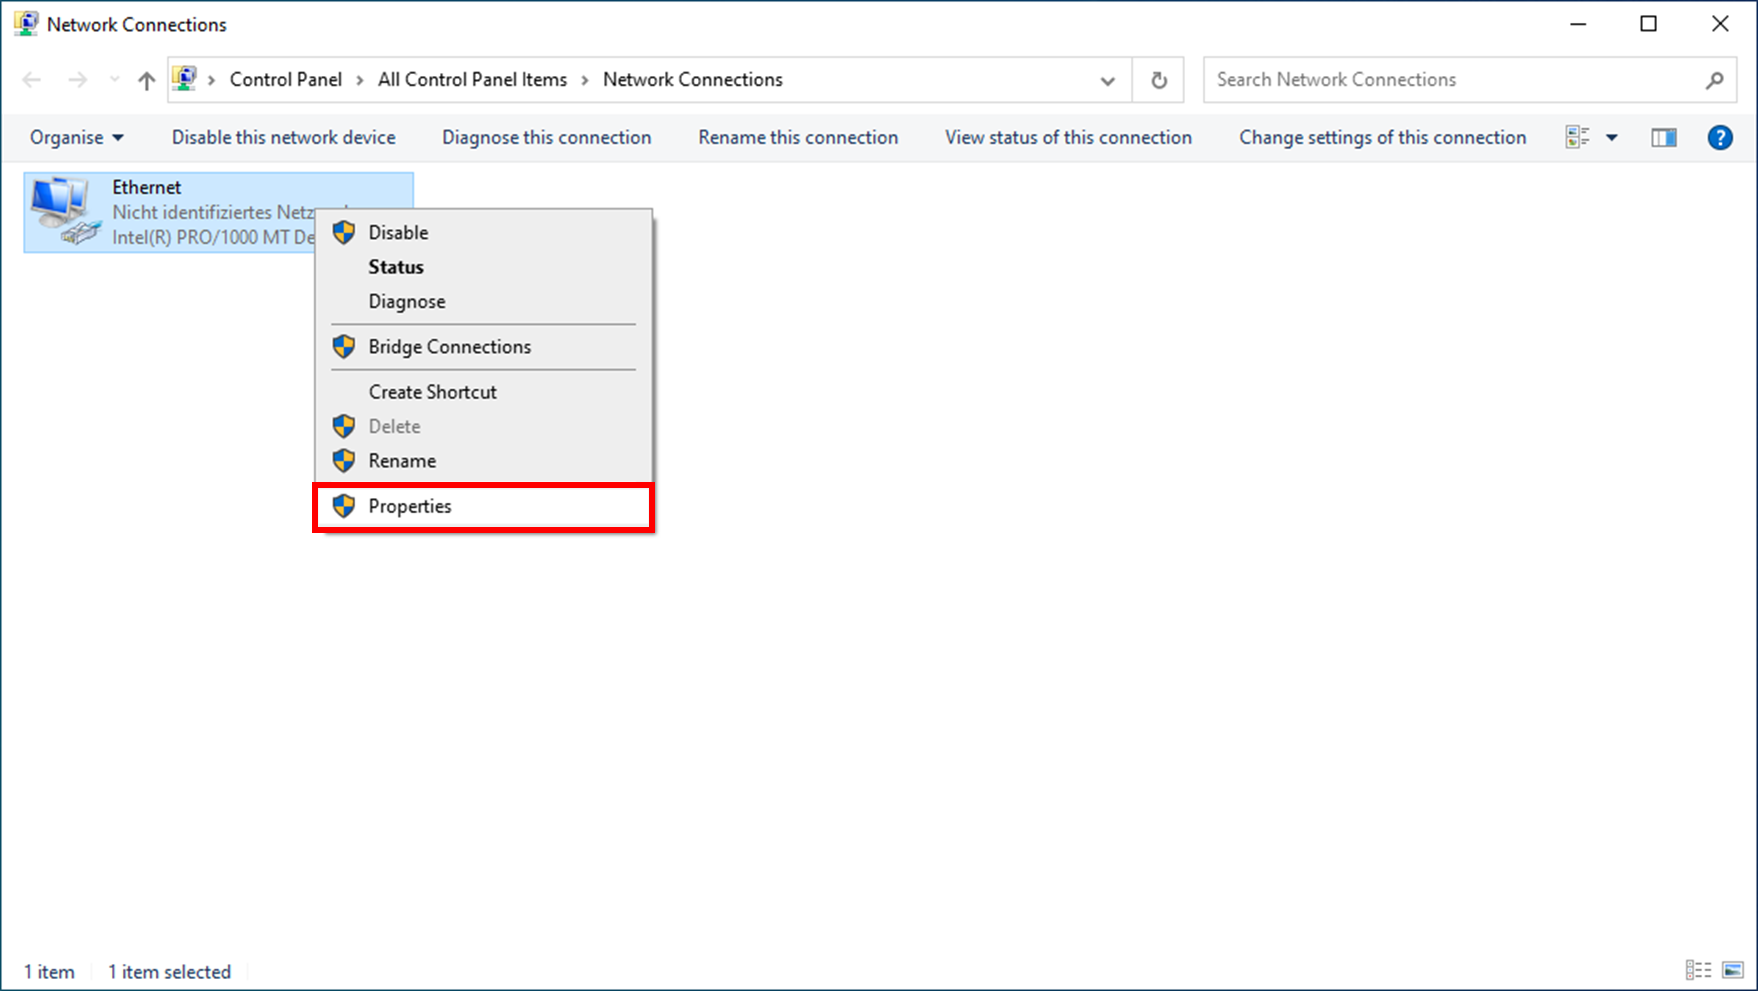Click the Help question mark icon
Screen dimensions: 1758x991
click(1719, 138)
